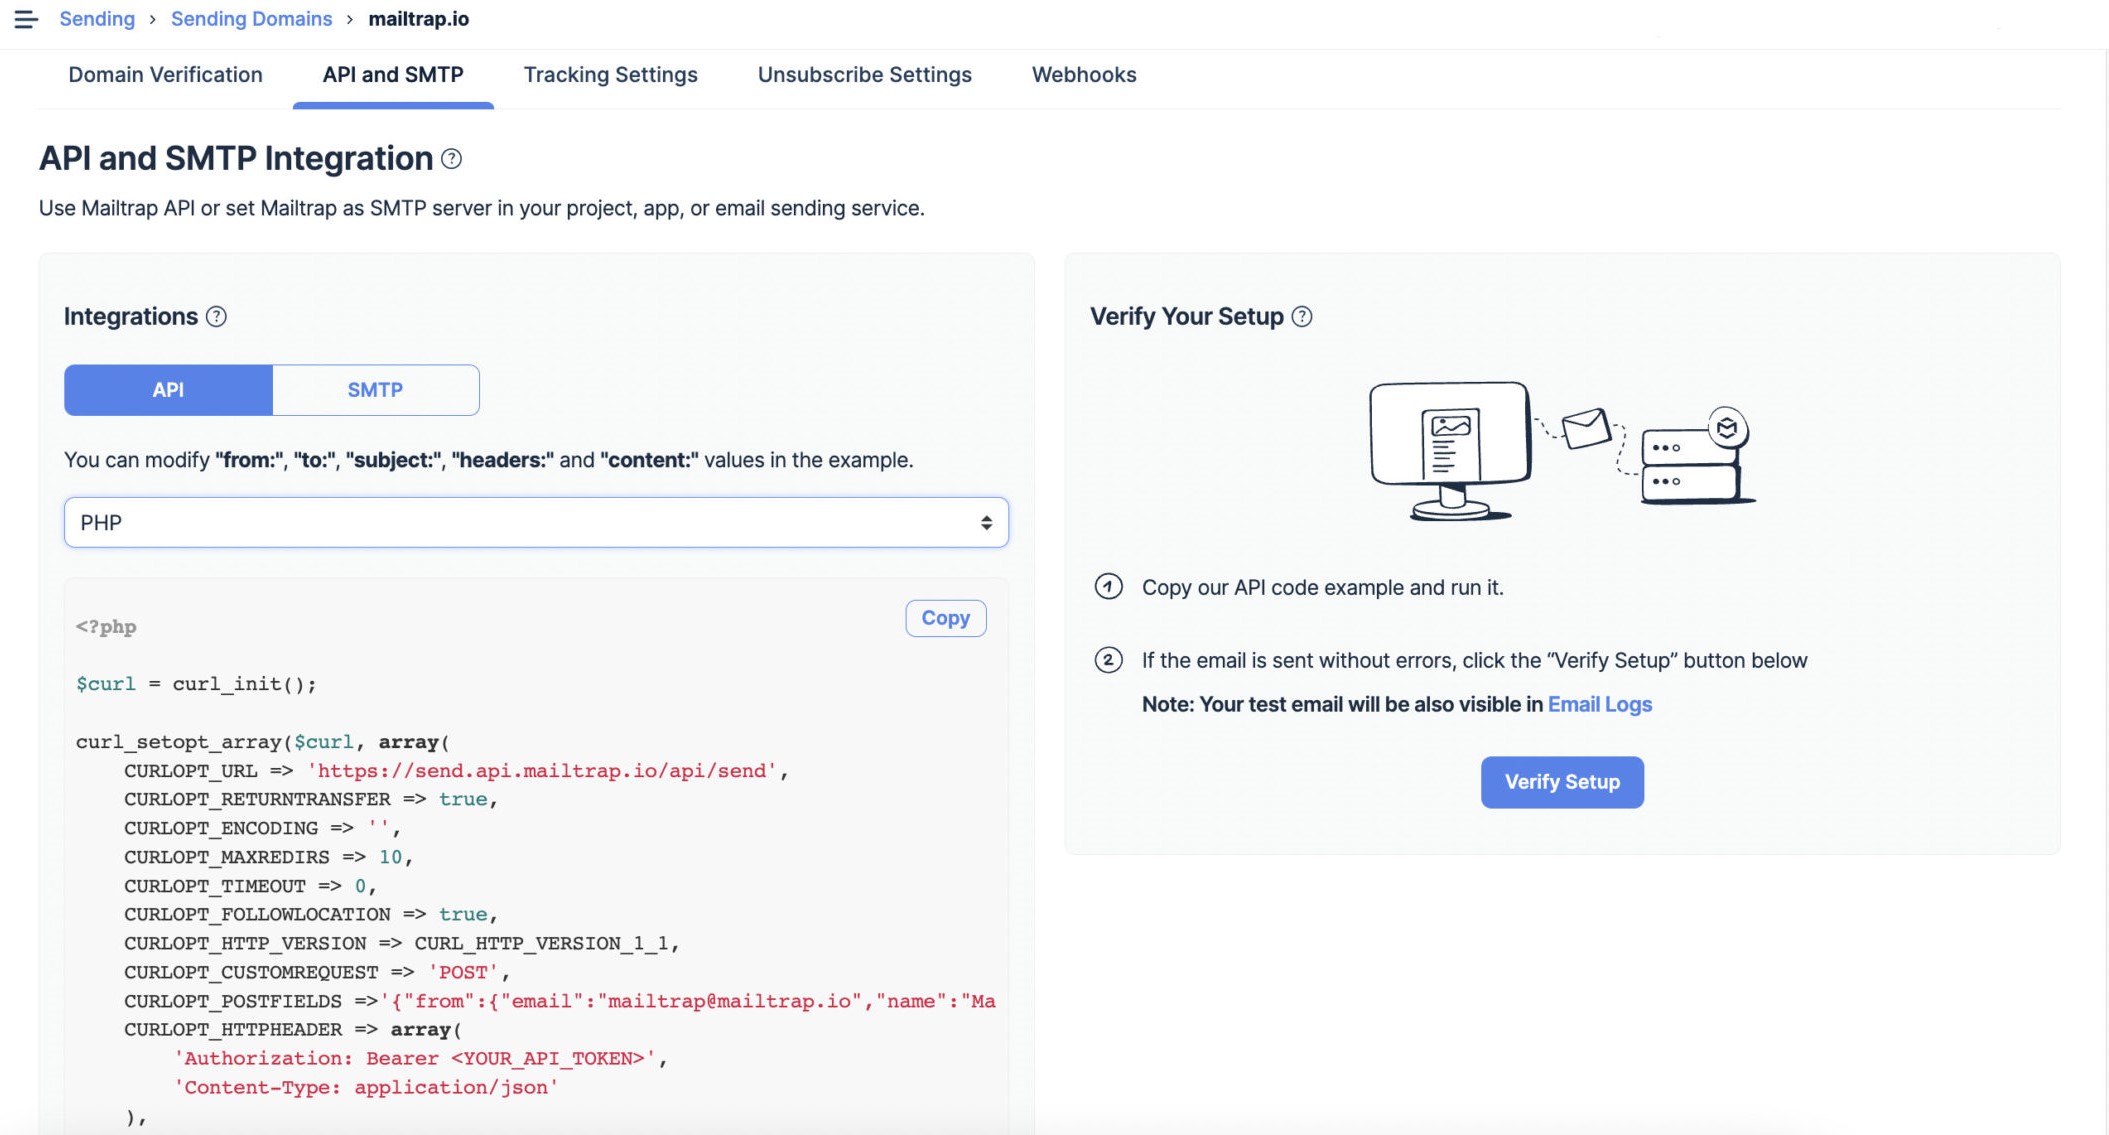Click CURLOPT_FOLLOWLOCATION => true line

coord(311,914)
